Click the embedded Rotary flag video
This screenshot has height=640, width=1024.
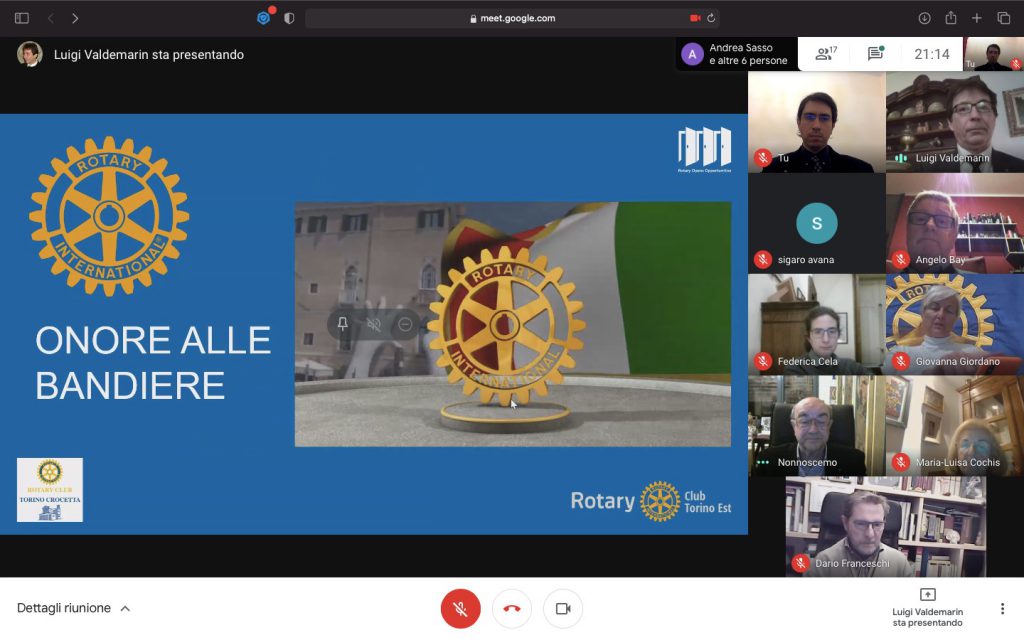pyautogui.click(x=513, y=325)
